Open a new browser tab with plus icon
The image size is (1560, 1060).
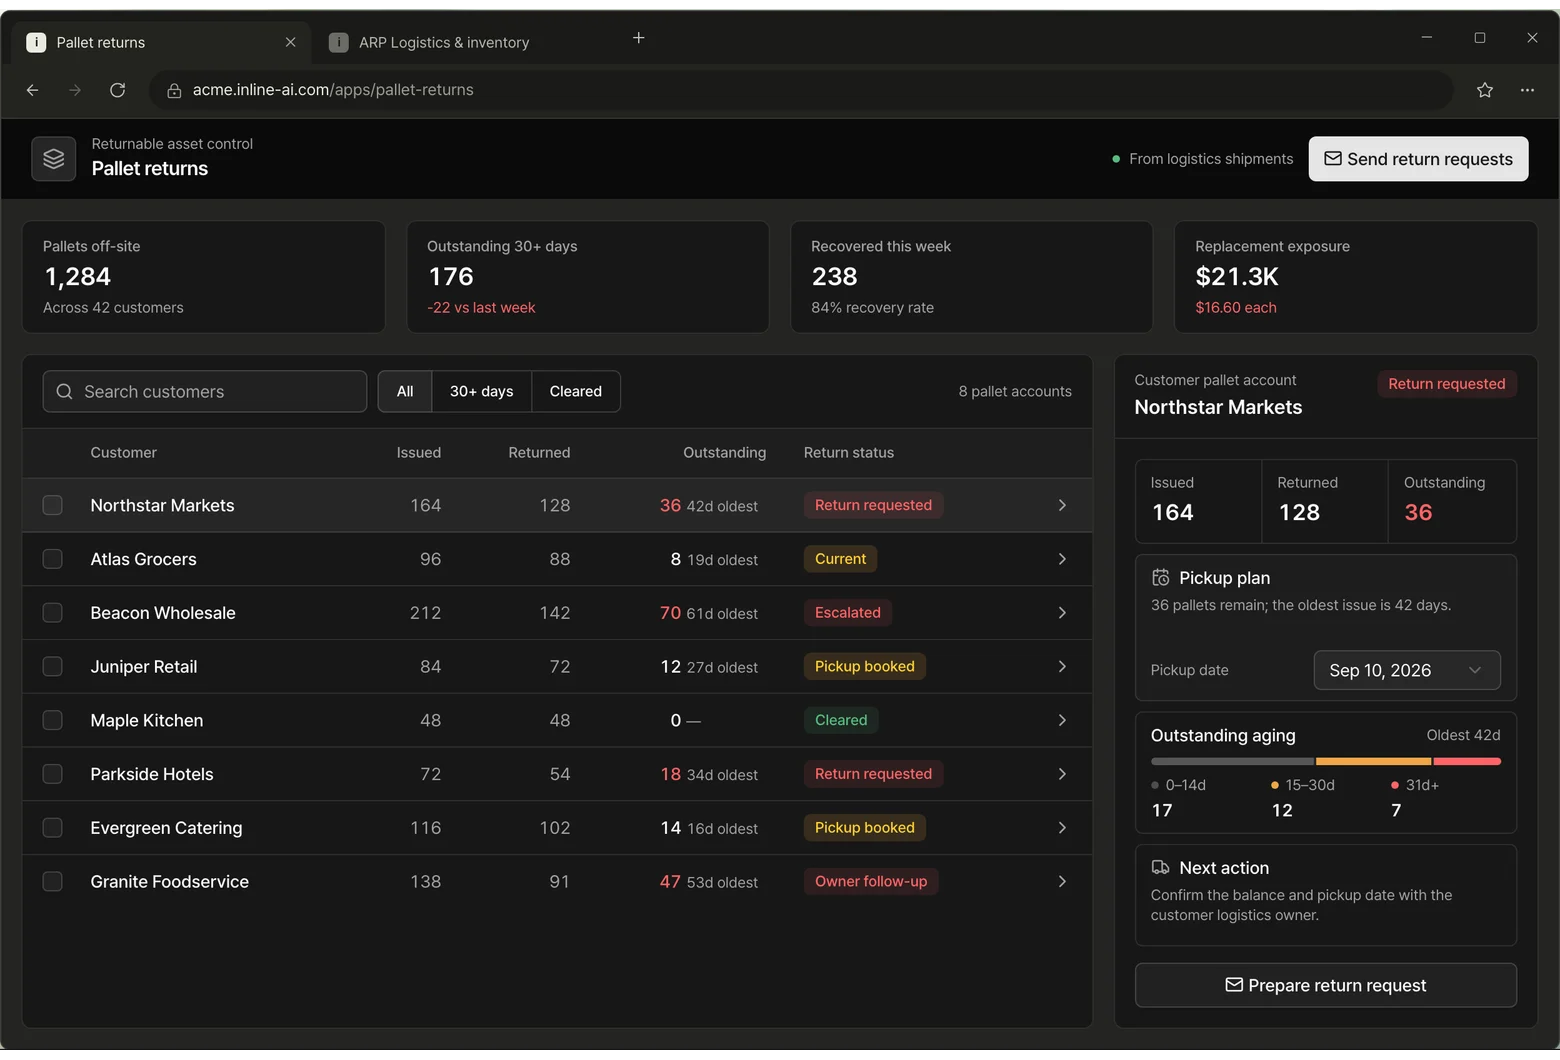(639, 38)
